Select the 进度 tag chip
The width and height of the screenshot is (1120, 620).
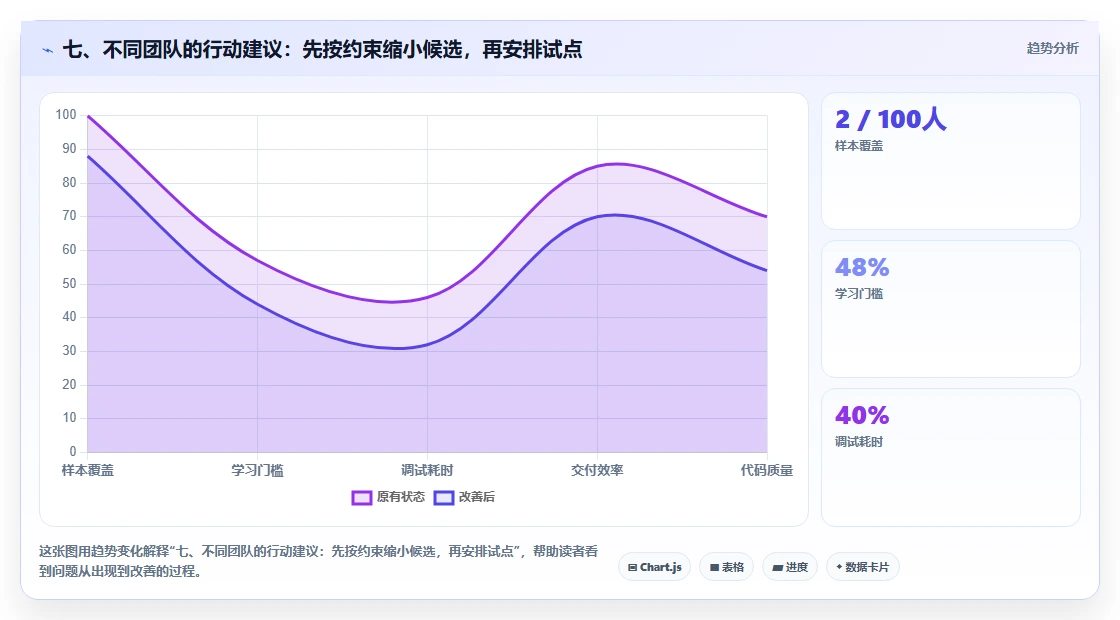[x=790, y=567]
